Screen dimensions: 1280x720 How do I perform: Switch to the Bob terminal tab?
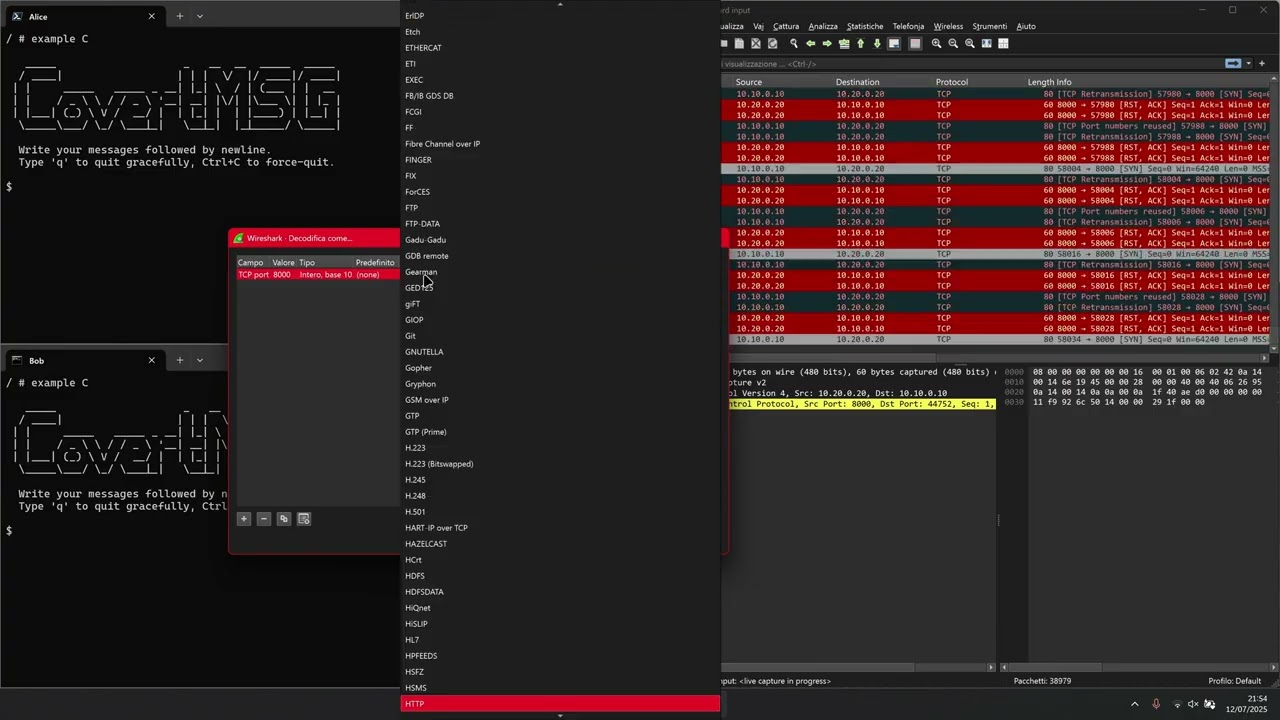pos(82,360)
